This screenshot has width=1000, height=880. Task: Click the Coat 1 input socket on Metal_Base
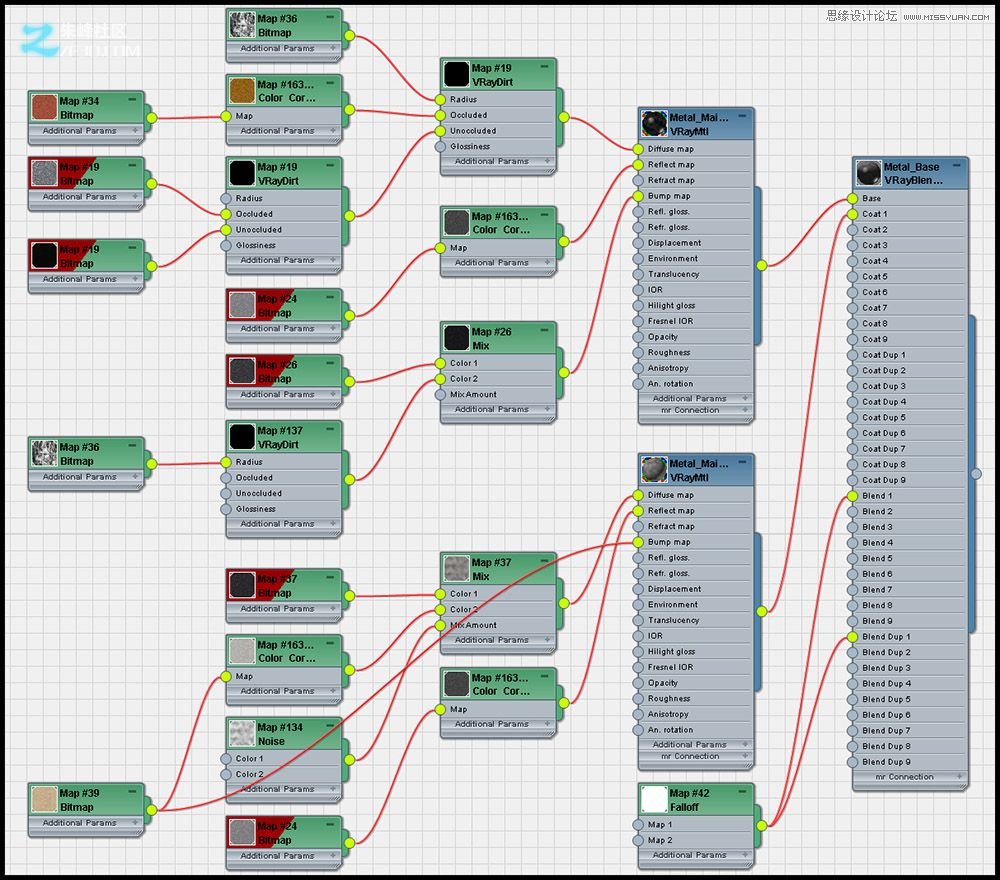(853, 214)
